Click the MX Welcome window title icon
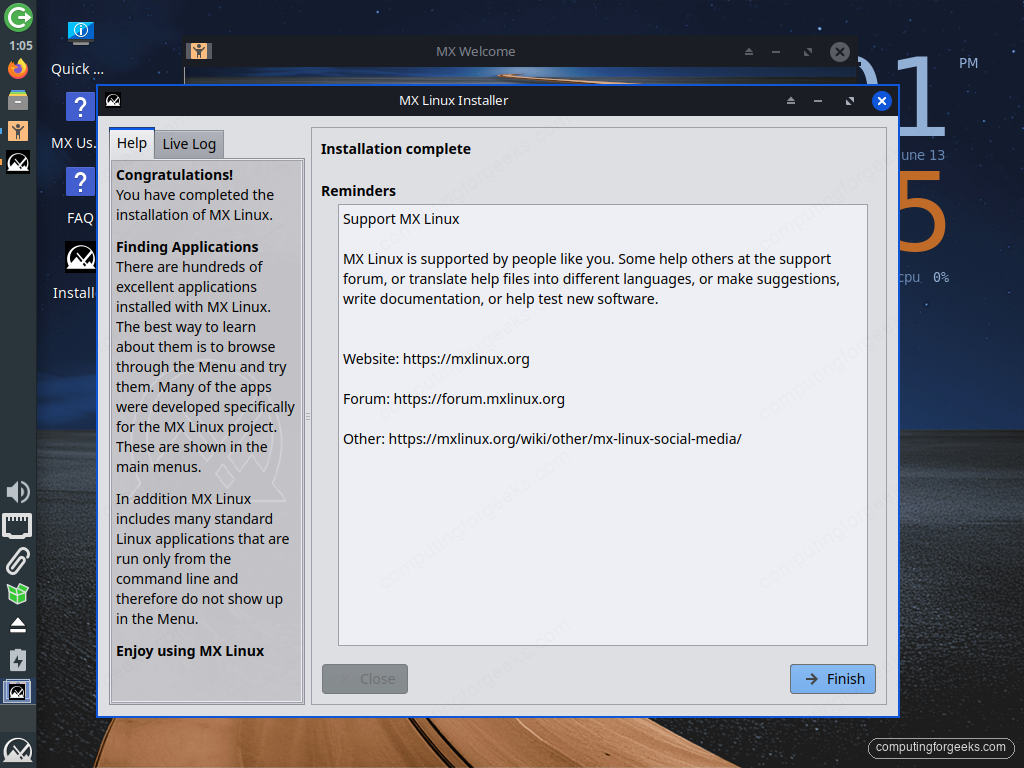The image size is (1024, 768). pyautogui.click(x=199, y=51)
